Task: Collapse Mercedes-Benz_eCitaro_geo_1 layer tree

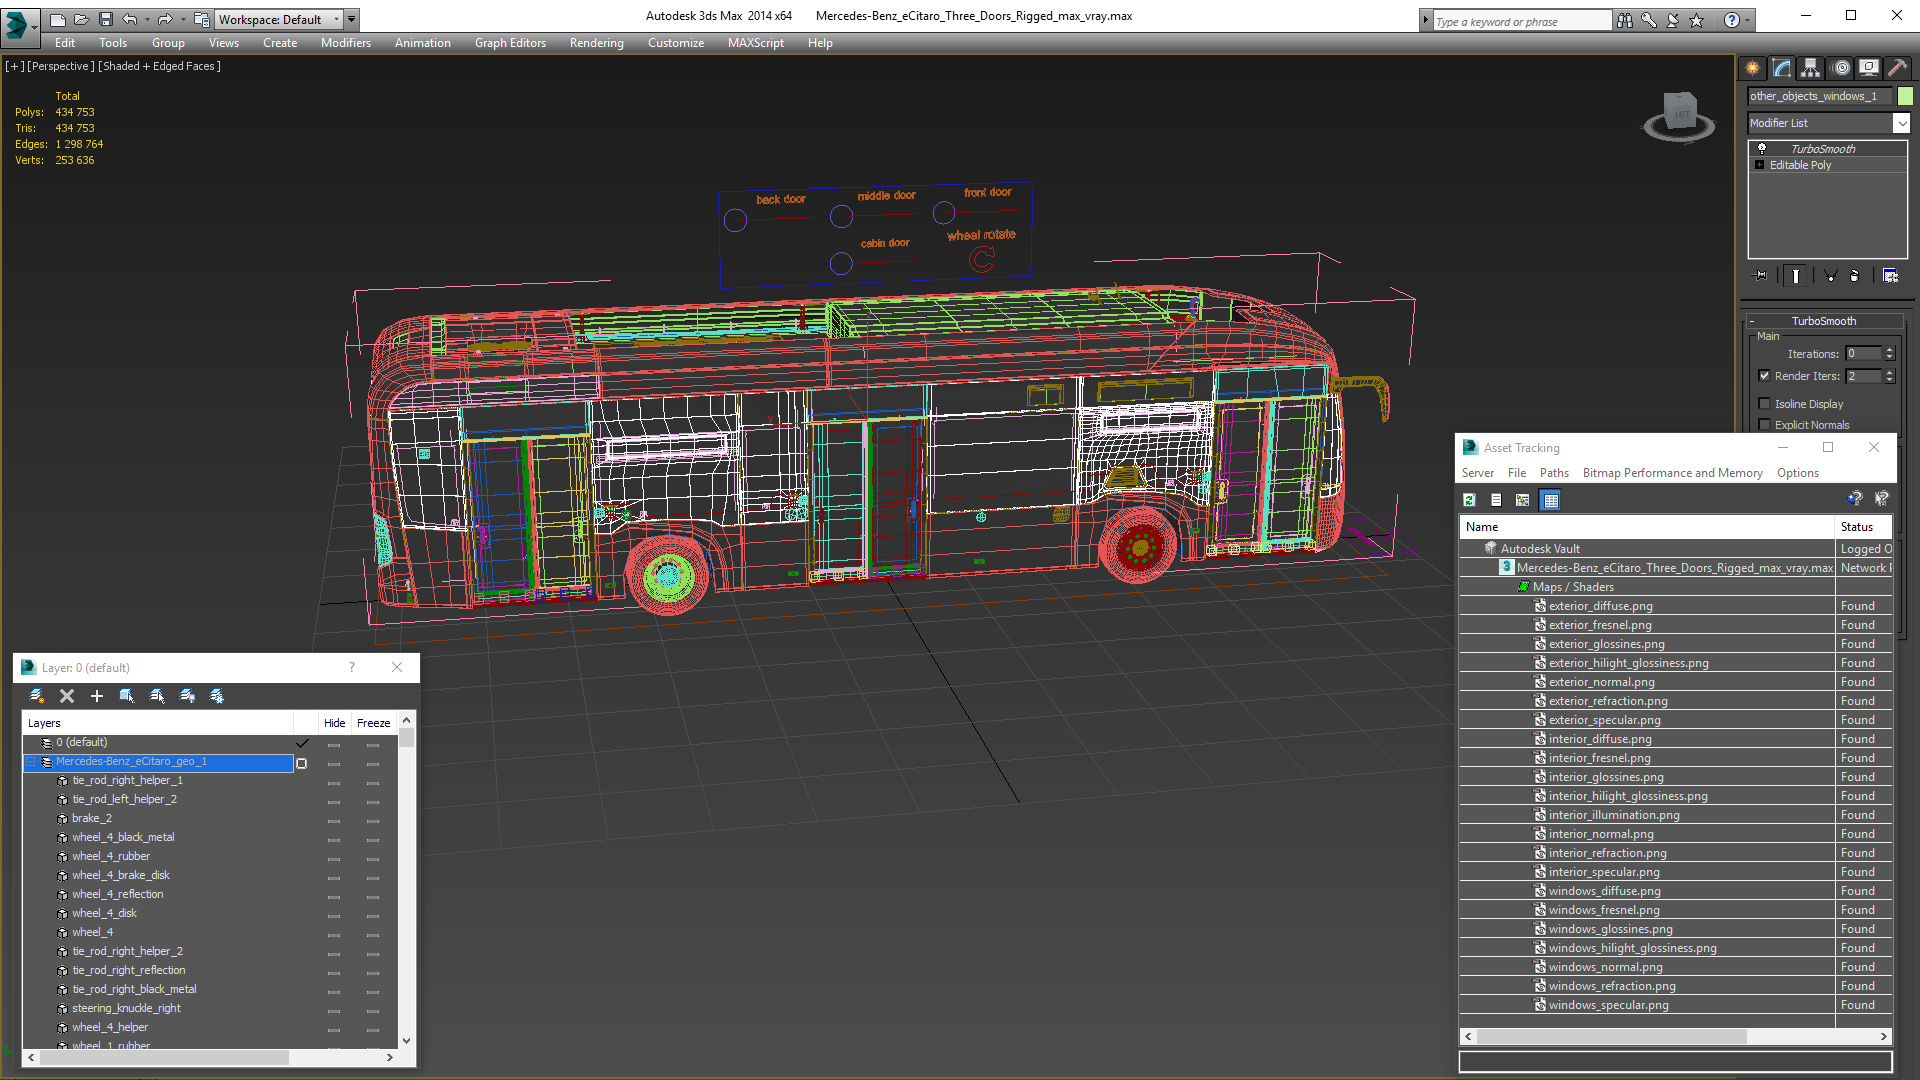Action: coord(31,762)
